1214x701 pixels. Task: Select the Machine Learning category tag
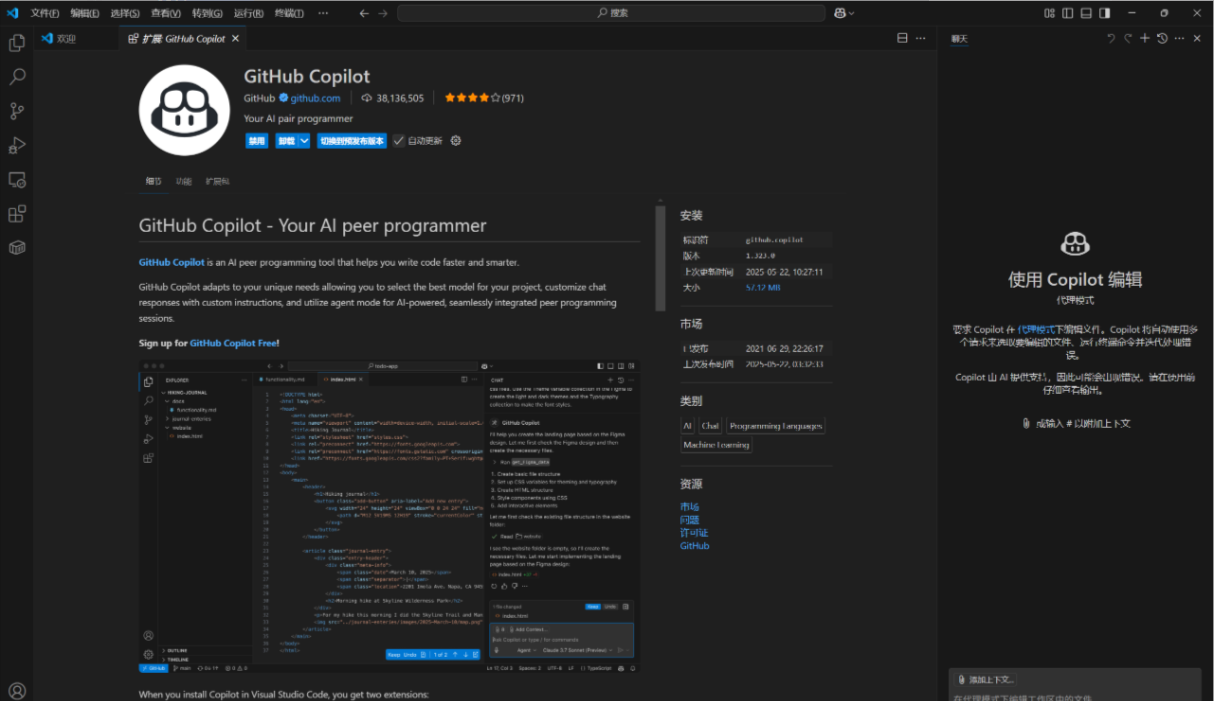point(716,445)
